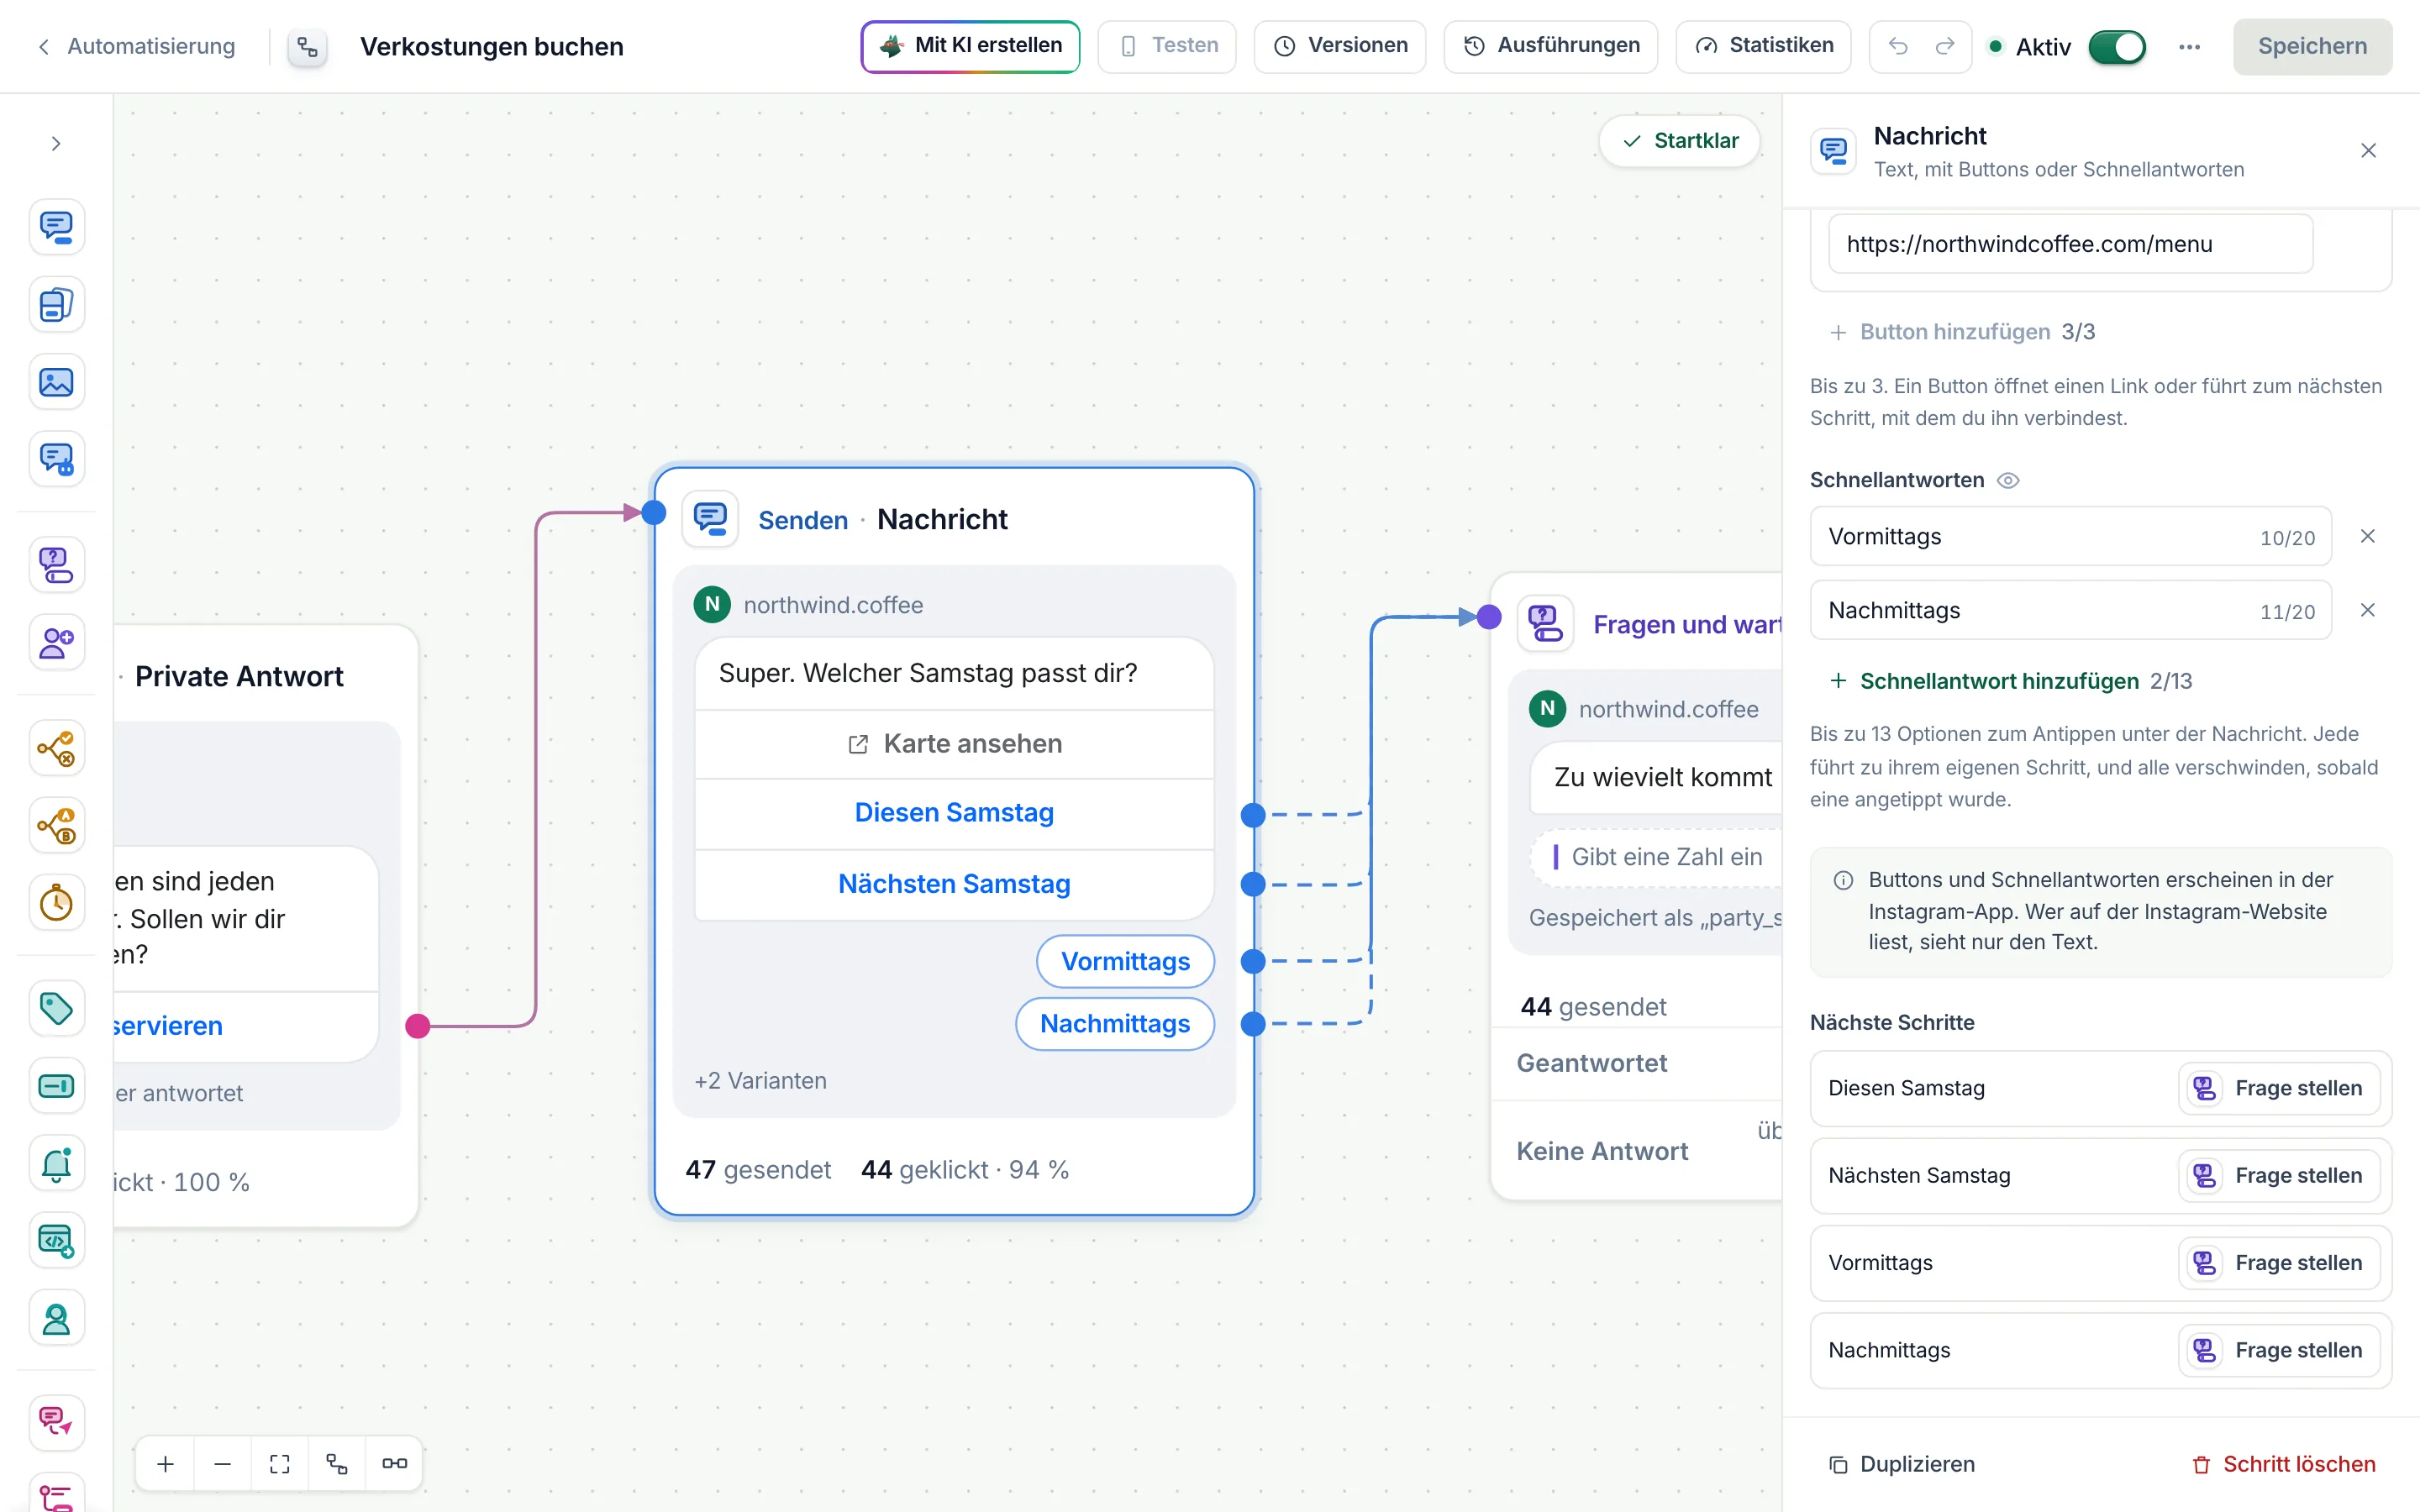Open Ausführungen view
2420x1512 pixels.
point(1551,46)
